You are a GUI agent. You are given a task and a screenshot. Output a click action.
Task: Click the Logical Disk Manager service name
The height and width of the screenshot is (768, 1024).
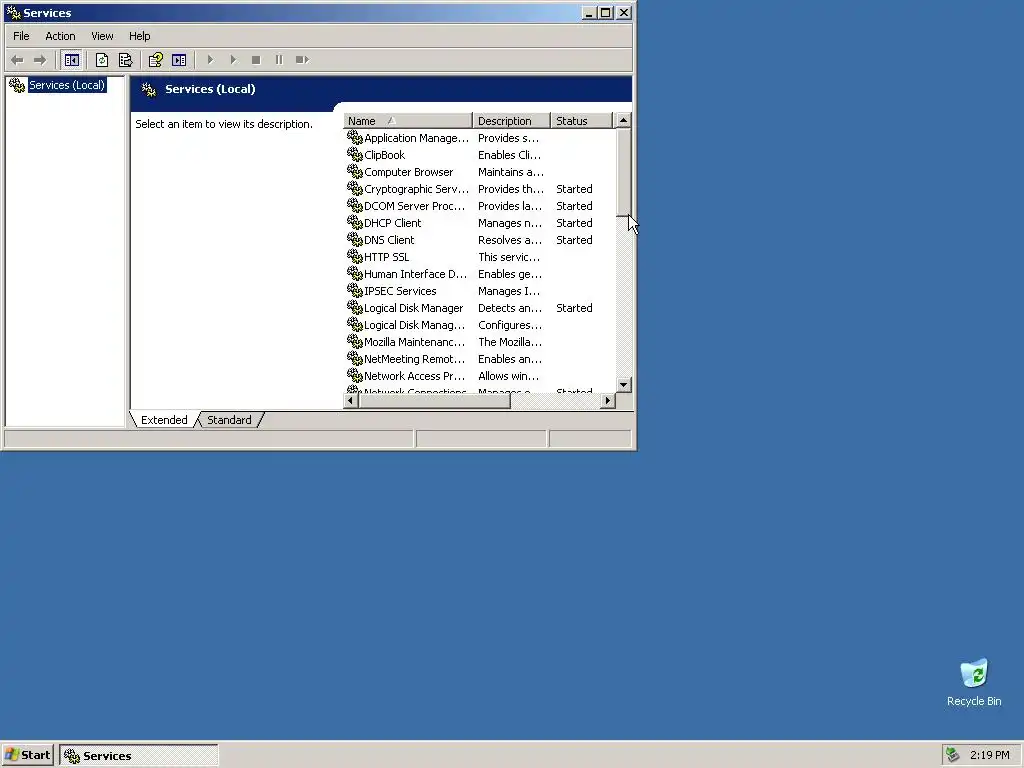(413, 308)
